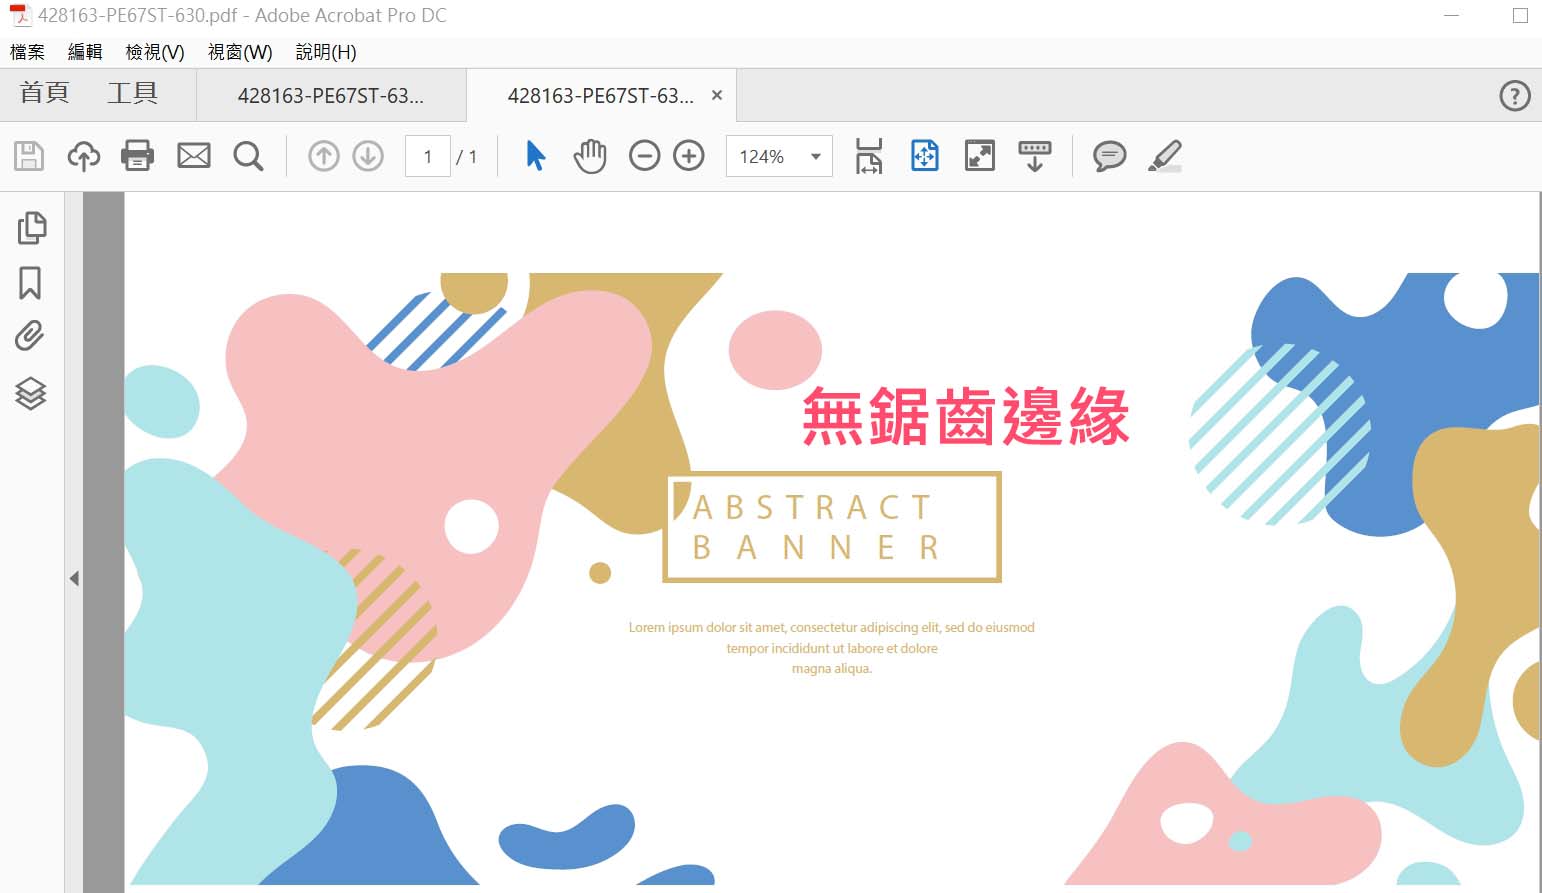Click the Save file icon
This screenshot has width=1542, height=893.
[29, 156]
